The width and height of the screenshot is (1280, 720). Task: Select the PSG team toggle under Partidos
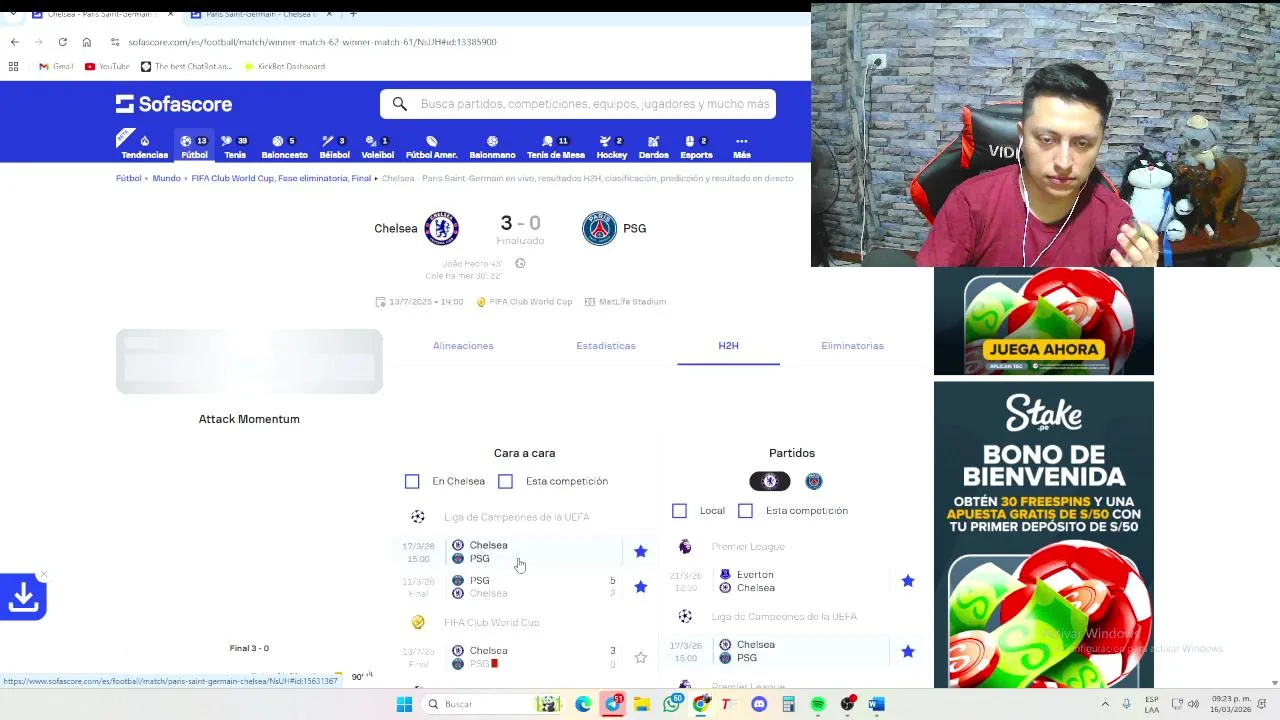(814, 481)
